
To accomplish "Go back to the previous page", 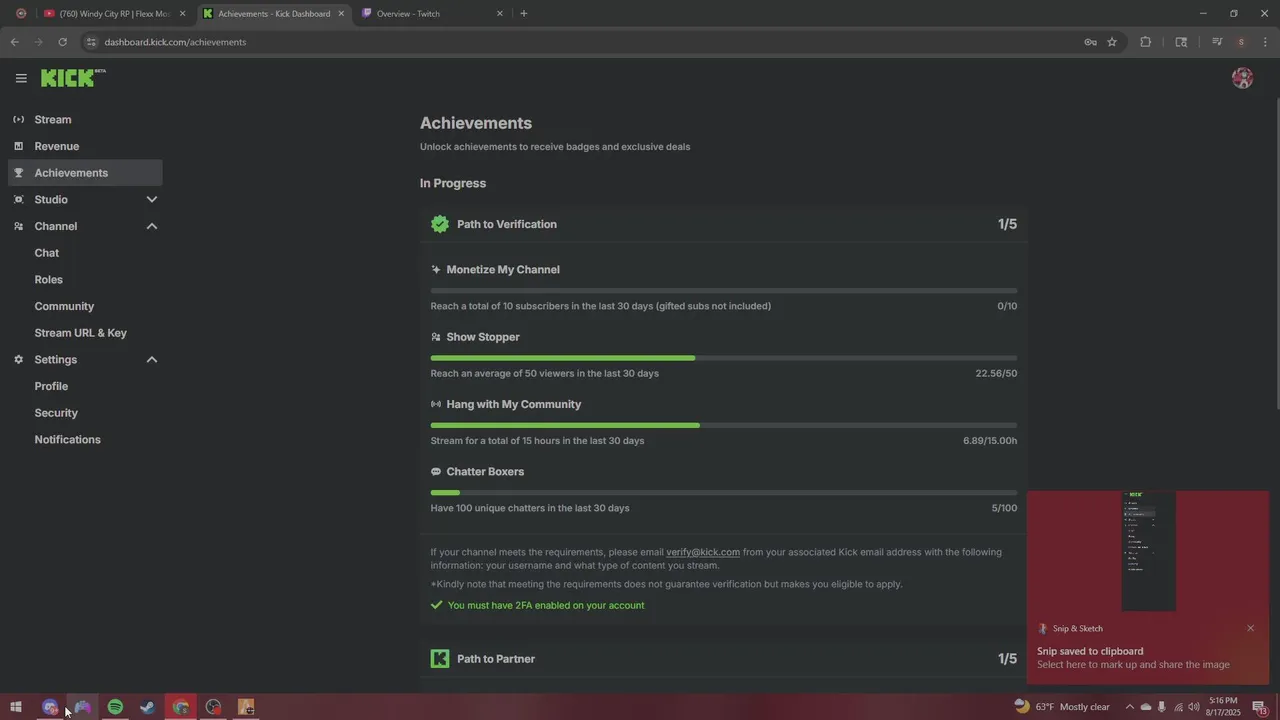I will [14, 42].
